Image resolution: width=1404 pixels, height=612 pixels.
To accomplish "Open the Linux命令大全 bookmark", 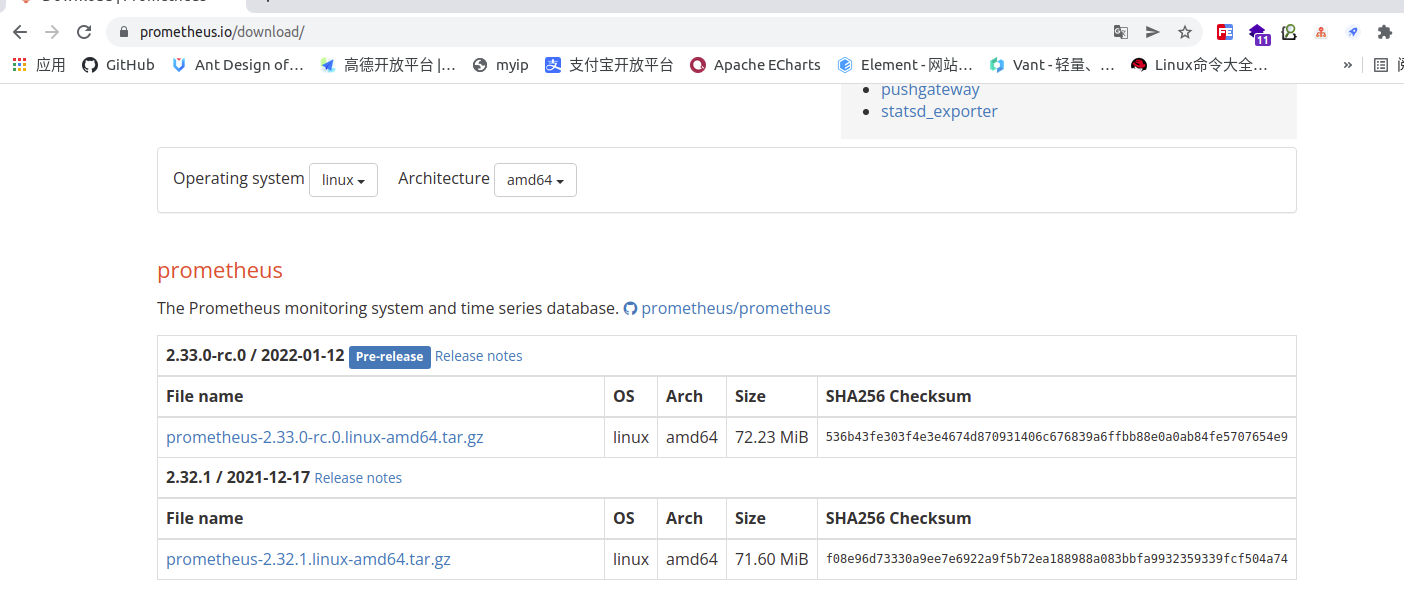I will [1199, 65].
